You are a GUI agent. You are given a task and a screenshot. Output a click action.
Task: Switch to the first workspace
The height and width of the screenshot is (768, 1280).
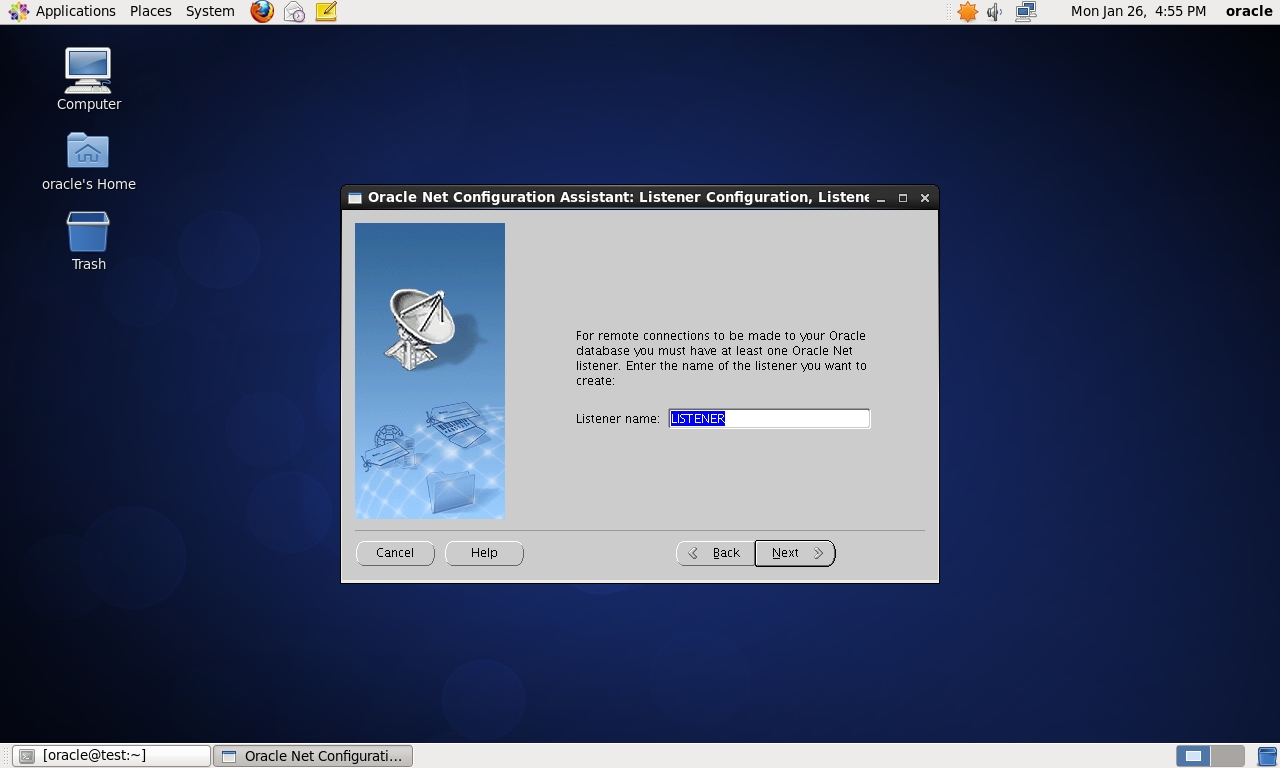point(1193,756)
